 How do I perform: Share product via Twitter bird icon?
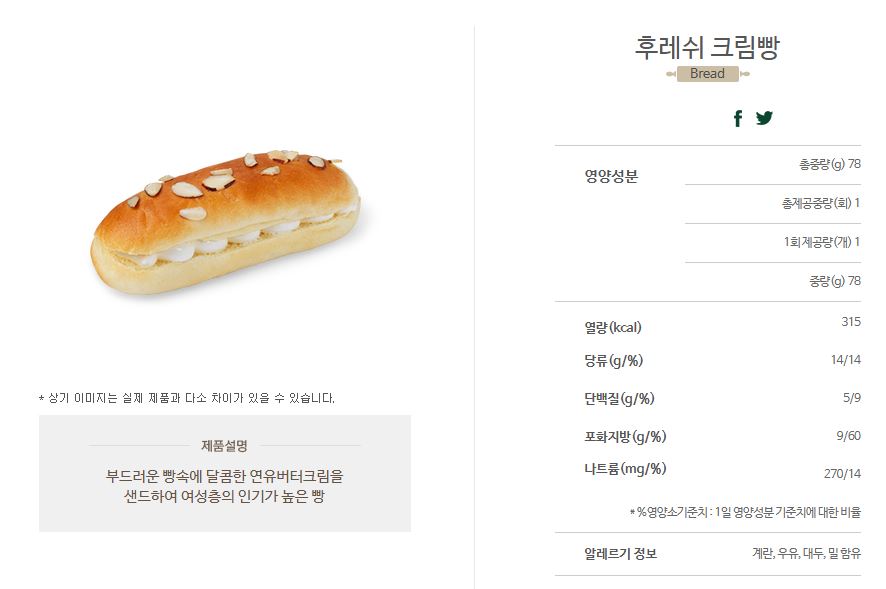[764, 118]
